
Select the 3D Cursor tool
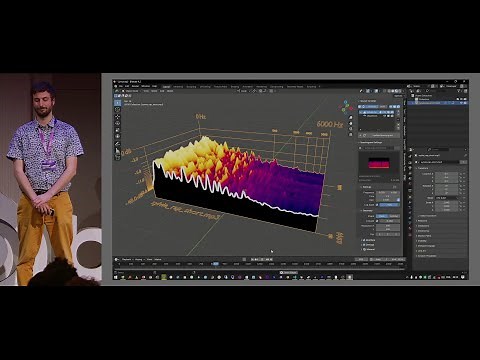click(118, 109)
